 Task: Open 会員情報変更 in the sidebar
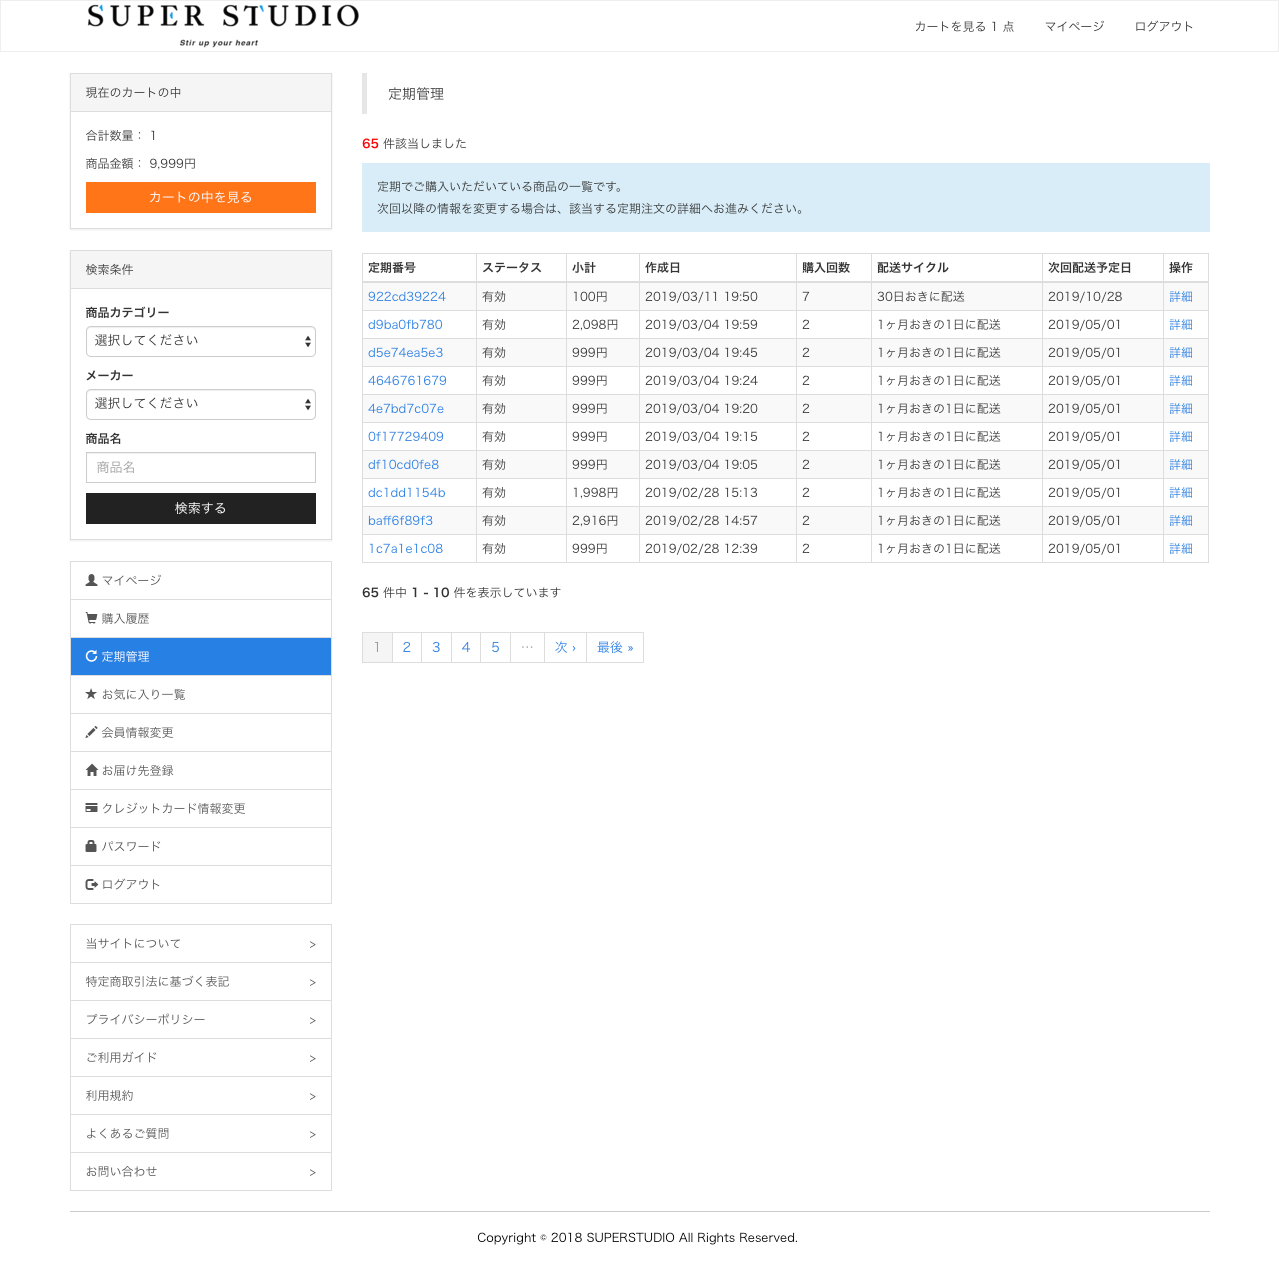(201, 733)
